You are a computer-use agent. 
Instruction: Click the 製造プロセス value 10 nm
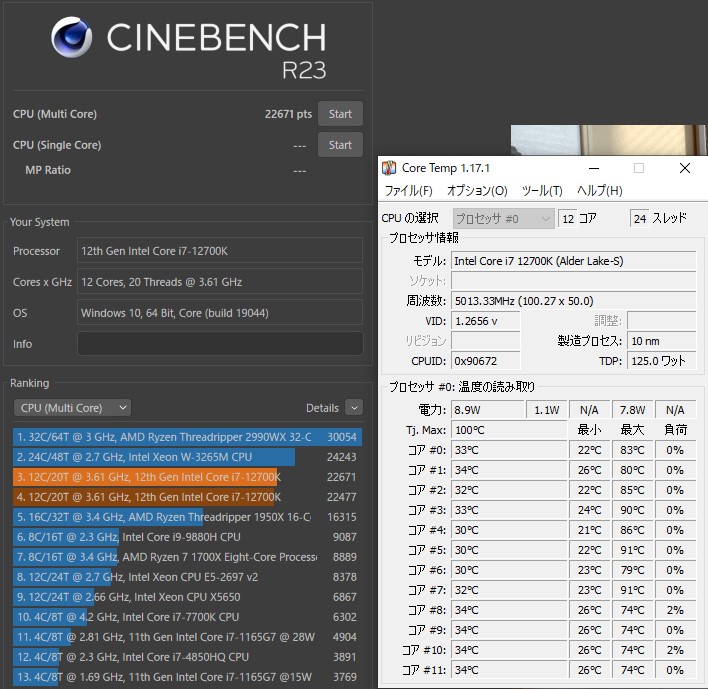[661, 341]
